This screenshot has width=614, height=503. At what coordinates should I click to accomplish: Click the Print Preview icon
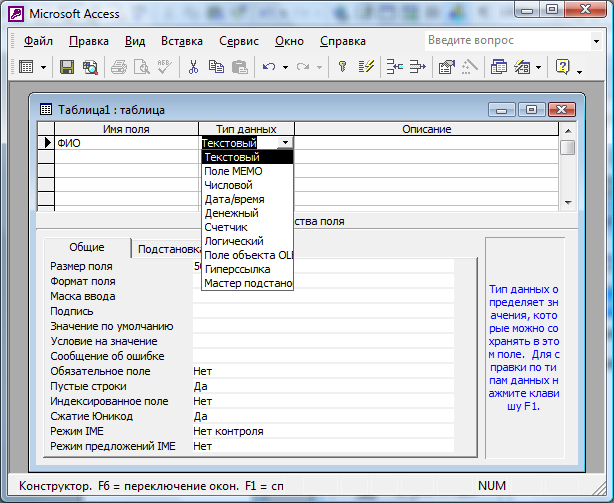tap(142, 67)
